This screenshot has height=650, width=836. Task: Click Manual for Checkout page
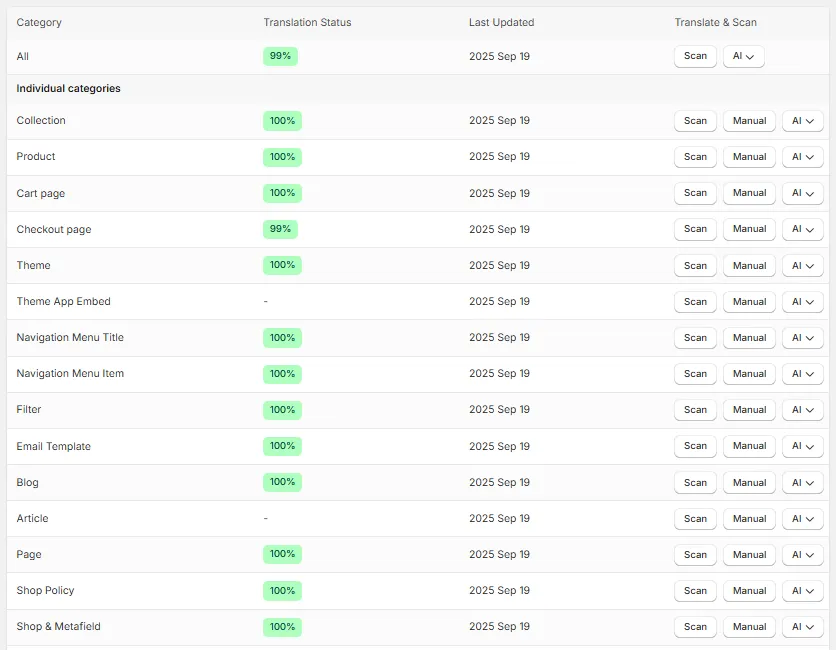[x=749, y=229]
